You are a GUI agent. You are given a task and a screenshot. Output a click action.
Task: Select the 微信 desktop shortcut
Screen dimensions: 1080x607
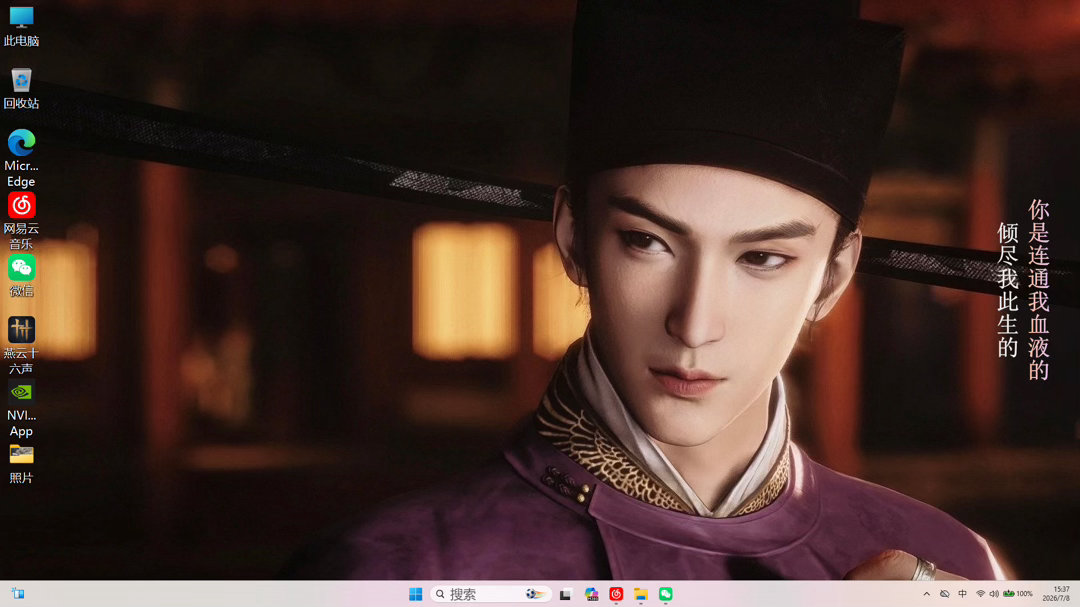21,276
